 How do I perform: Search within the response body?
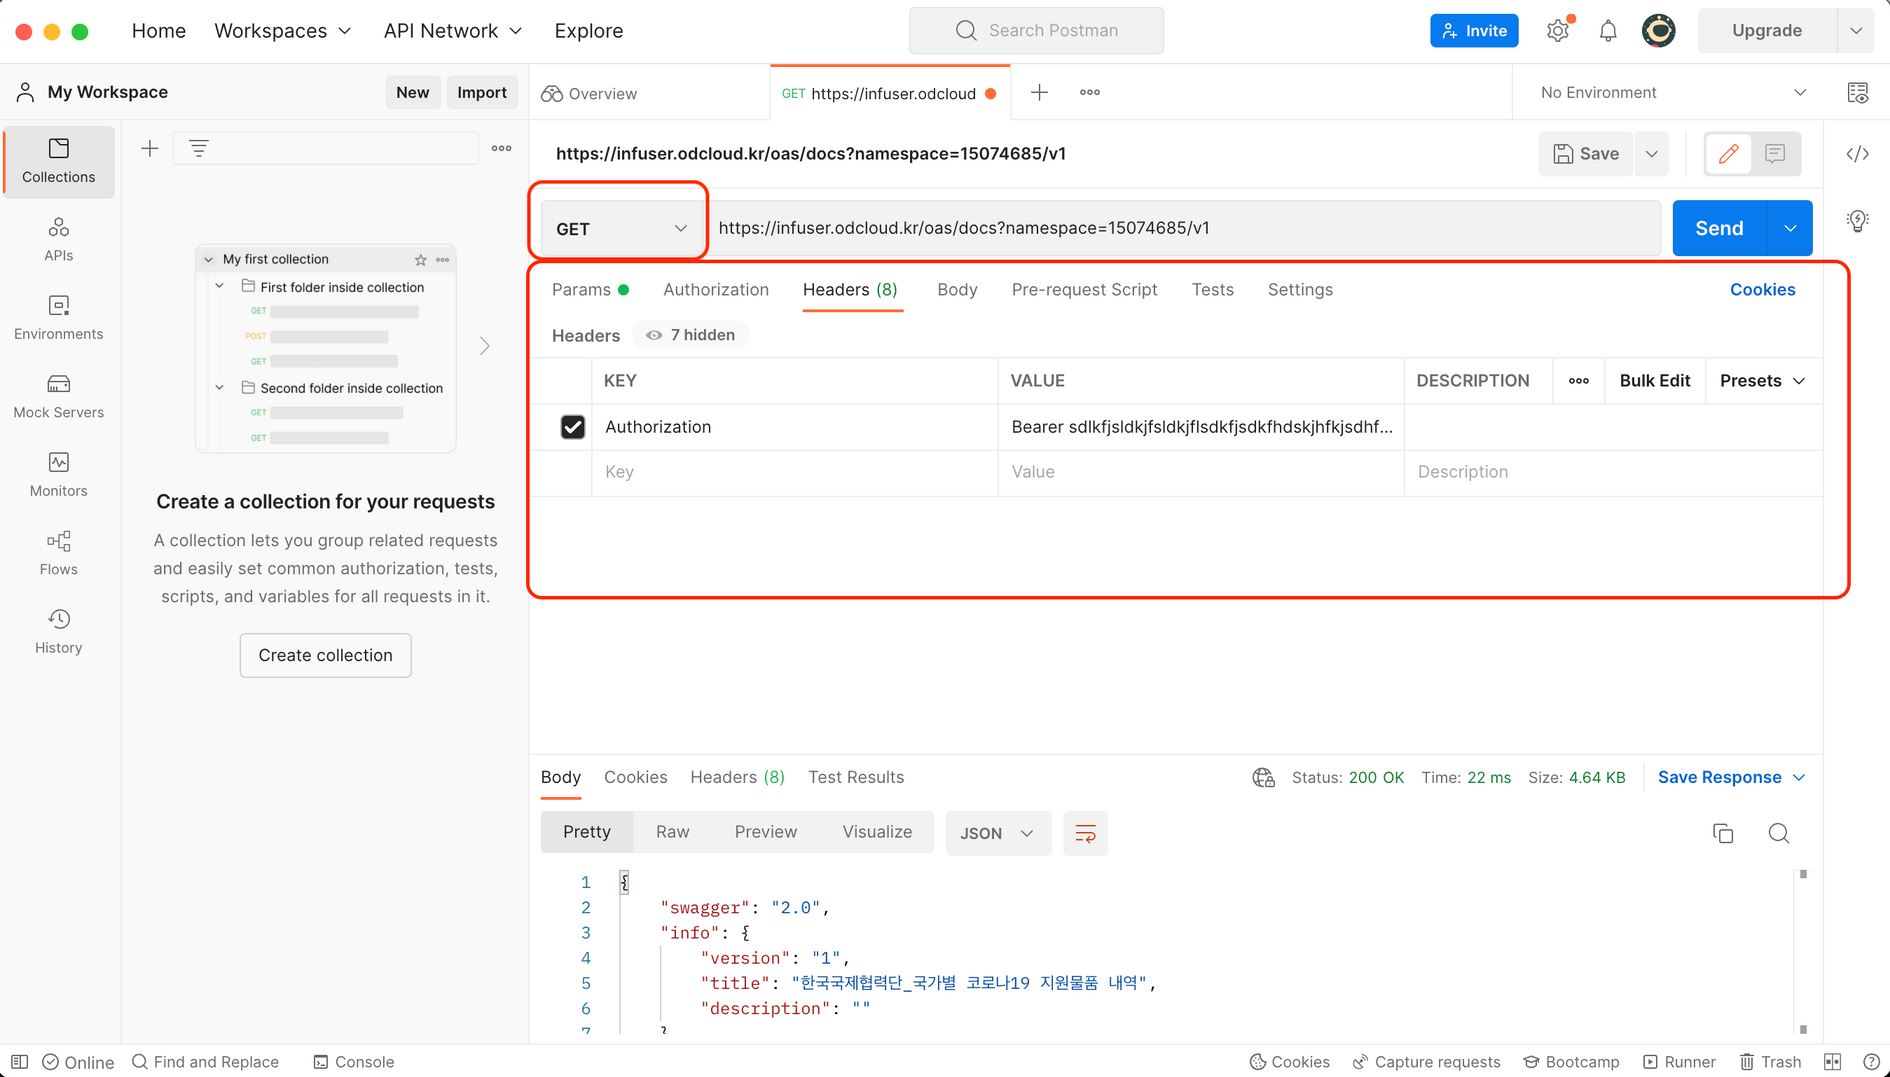tap(1779, 834)
